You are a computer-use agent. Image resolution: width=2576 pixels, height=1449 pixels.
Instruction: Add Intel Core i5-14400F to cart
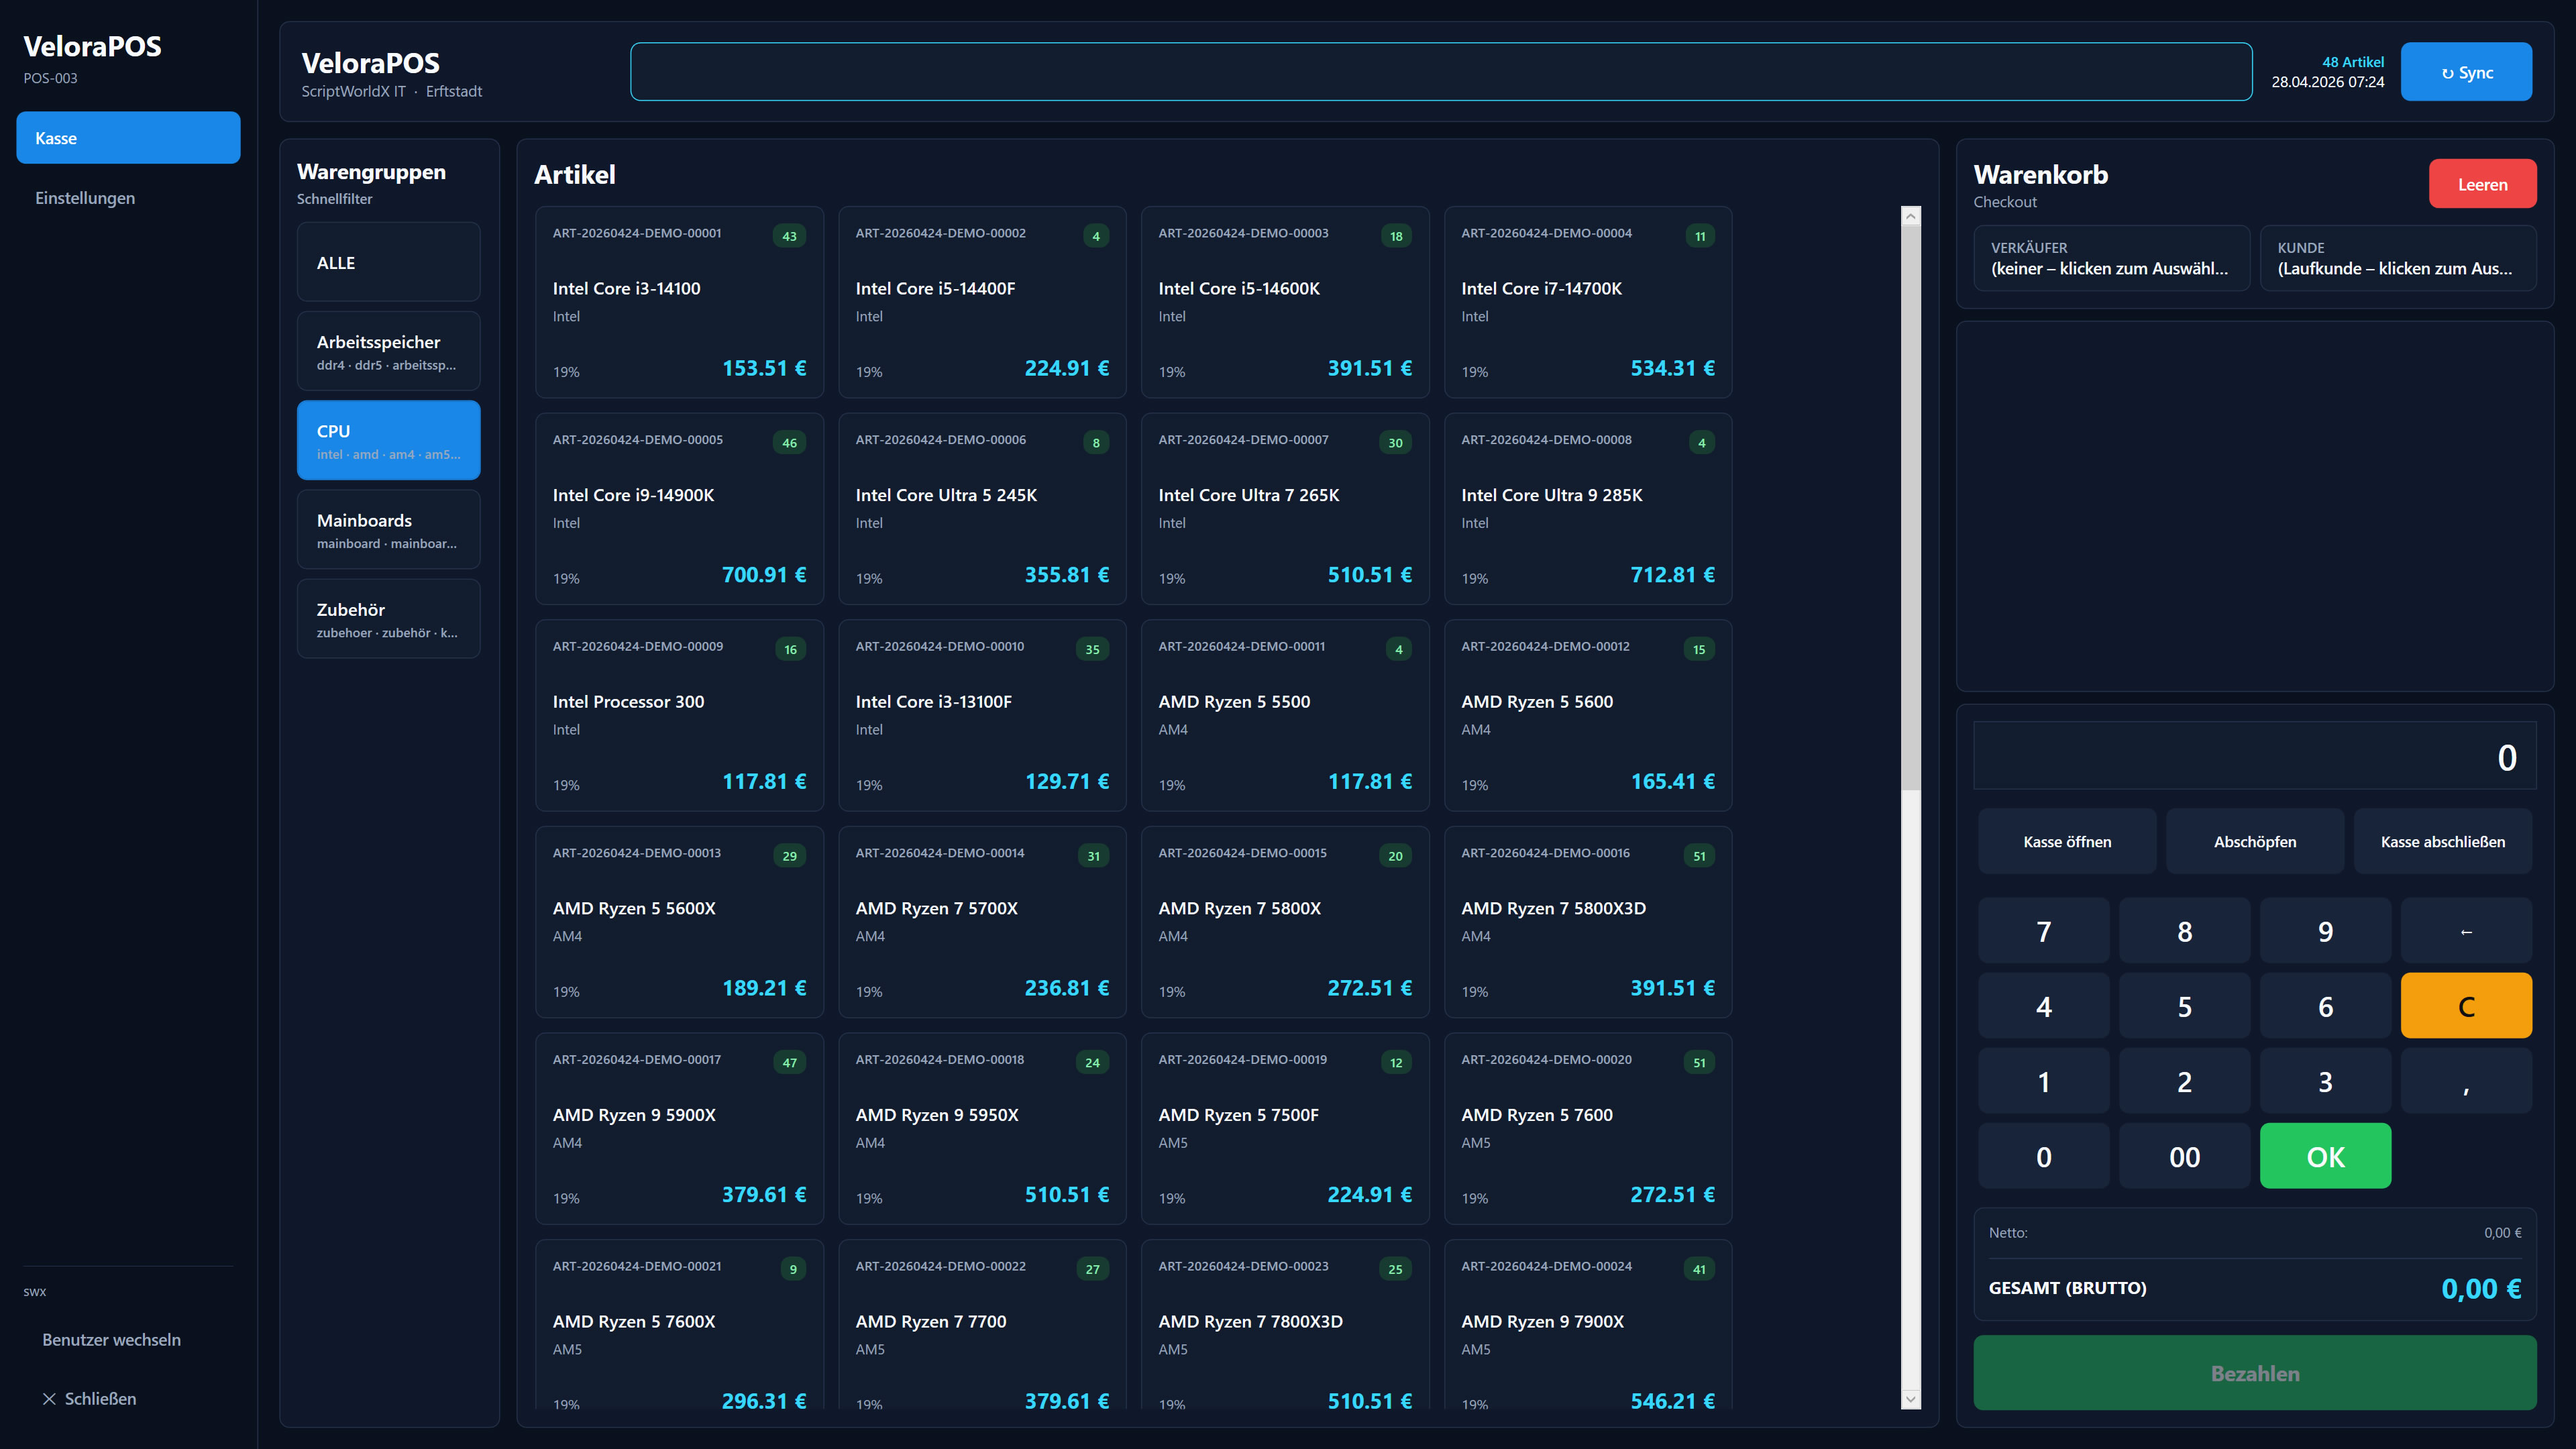982,302
